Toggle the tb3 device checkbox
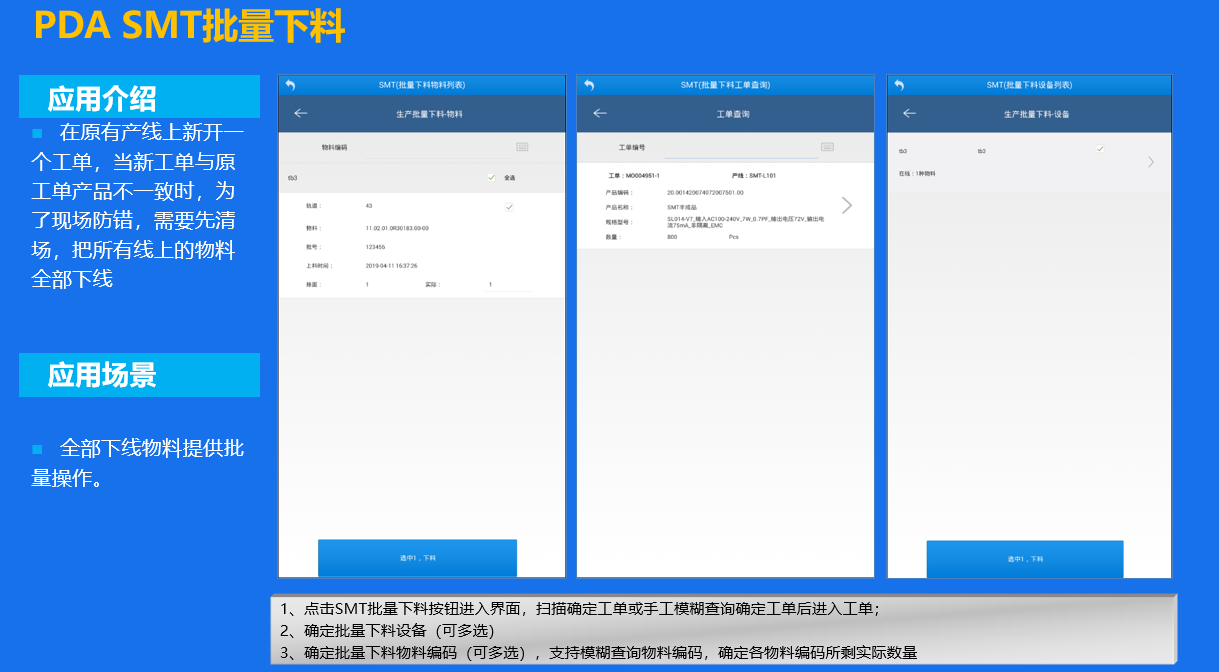 click(x=1100, y=149)
